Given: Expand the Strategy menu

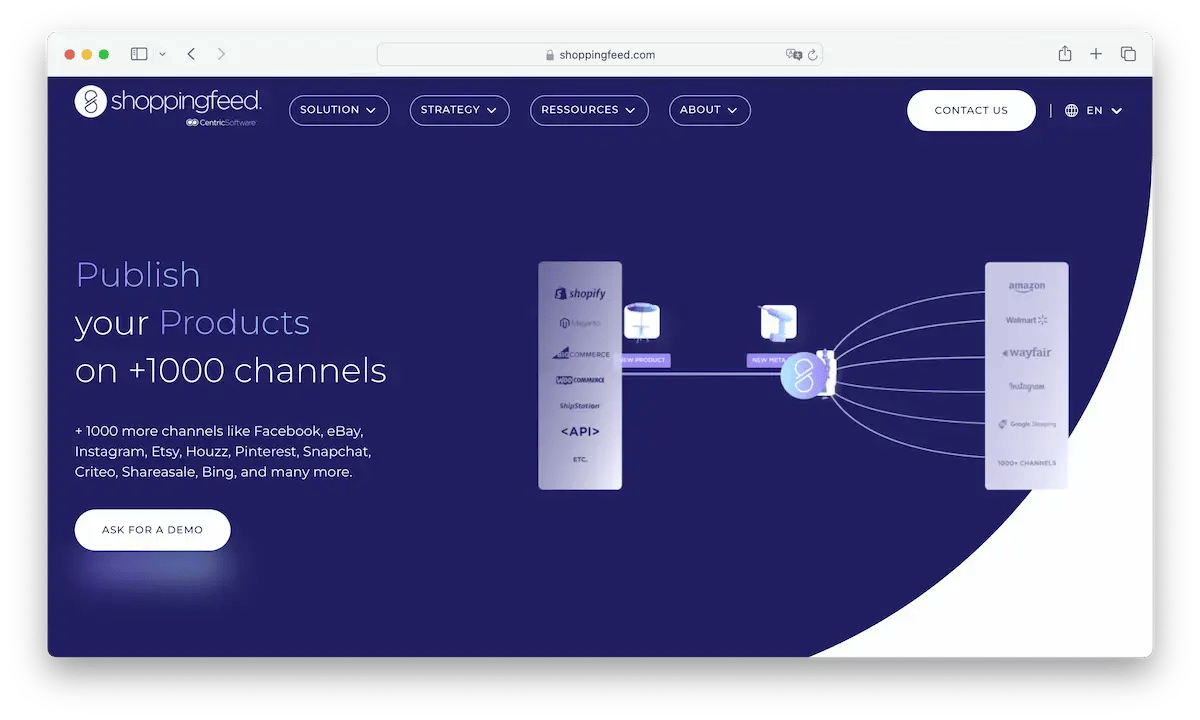Looking at the screenshot, I should coord(459,110).
